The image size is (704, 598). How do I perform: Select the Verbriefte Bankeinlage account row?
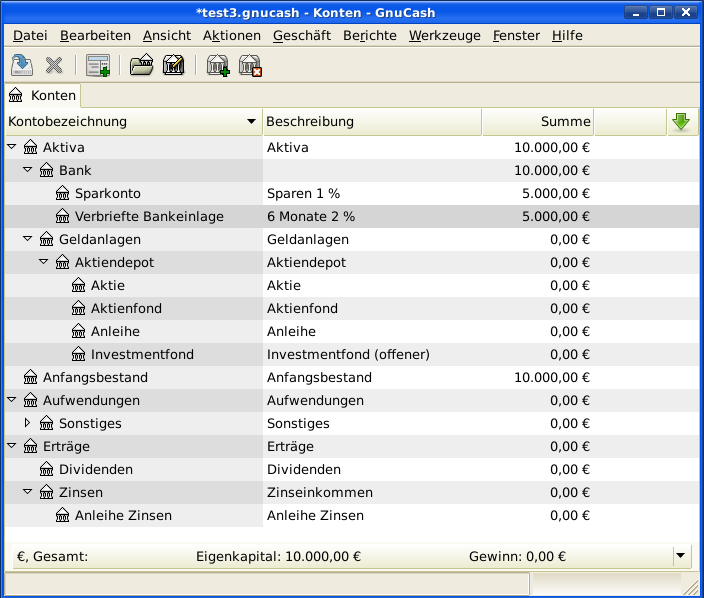[x=149, y=216]
